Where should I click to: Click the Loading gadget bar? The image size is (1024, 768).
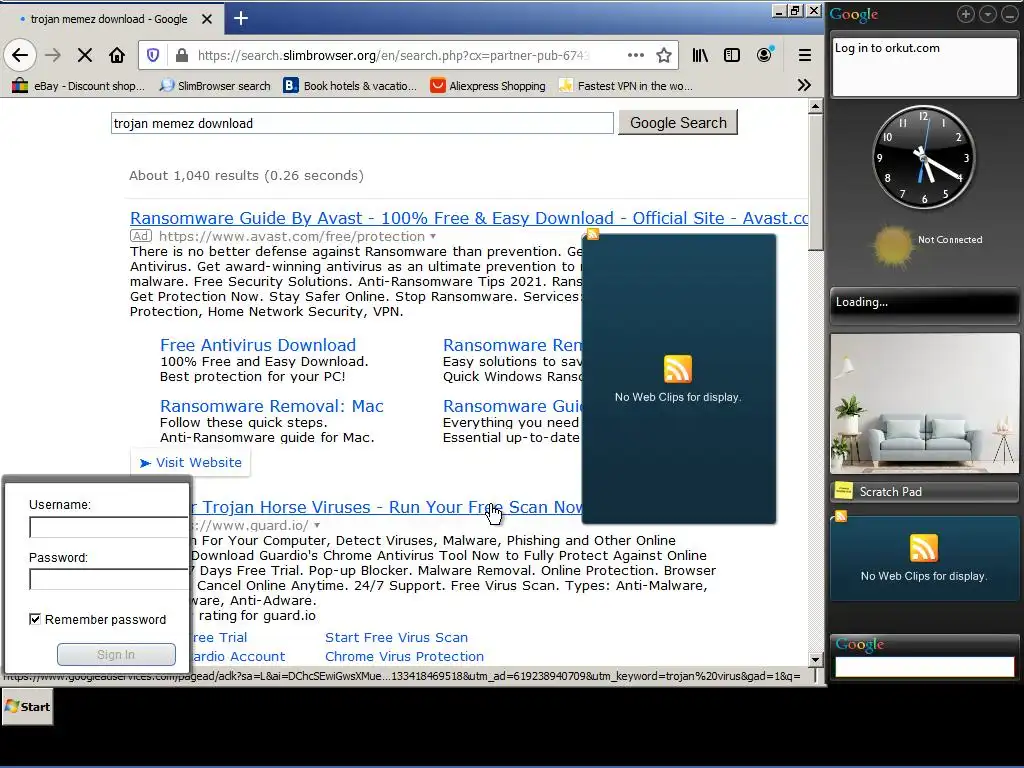click(924, 304)
